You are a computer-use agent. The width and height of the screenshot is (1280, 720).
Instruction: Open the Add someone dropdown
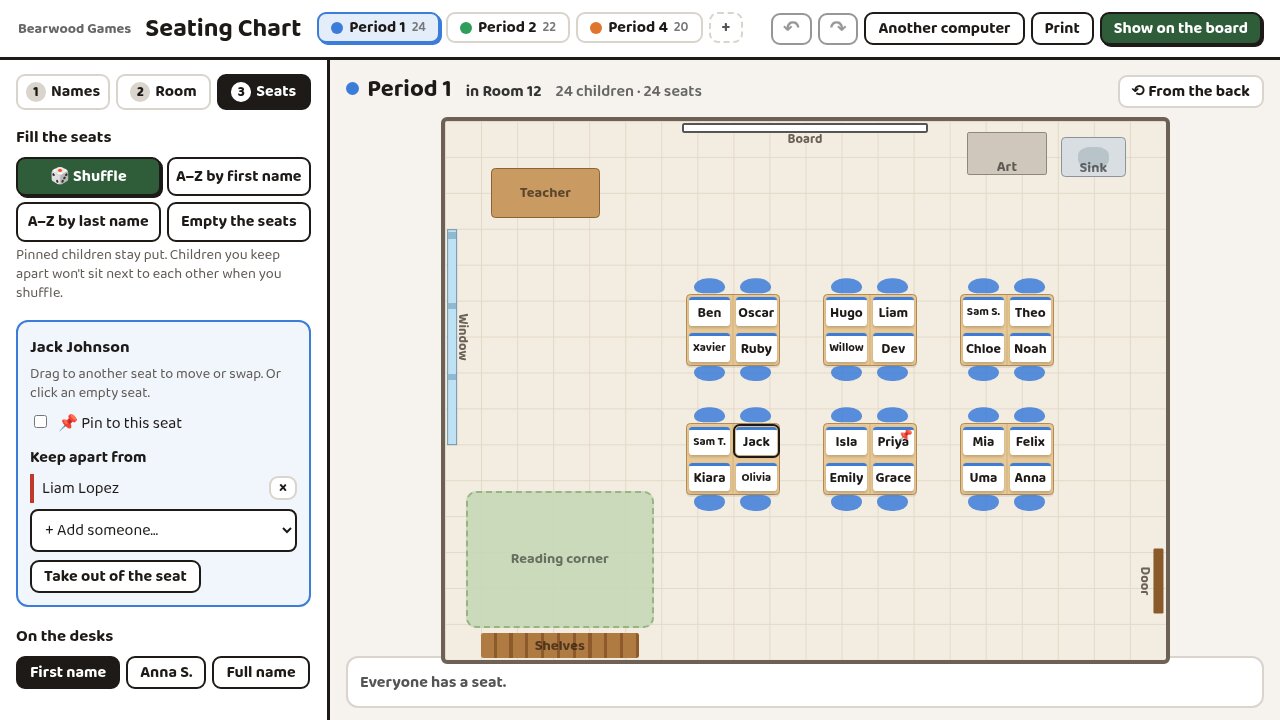163,530
